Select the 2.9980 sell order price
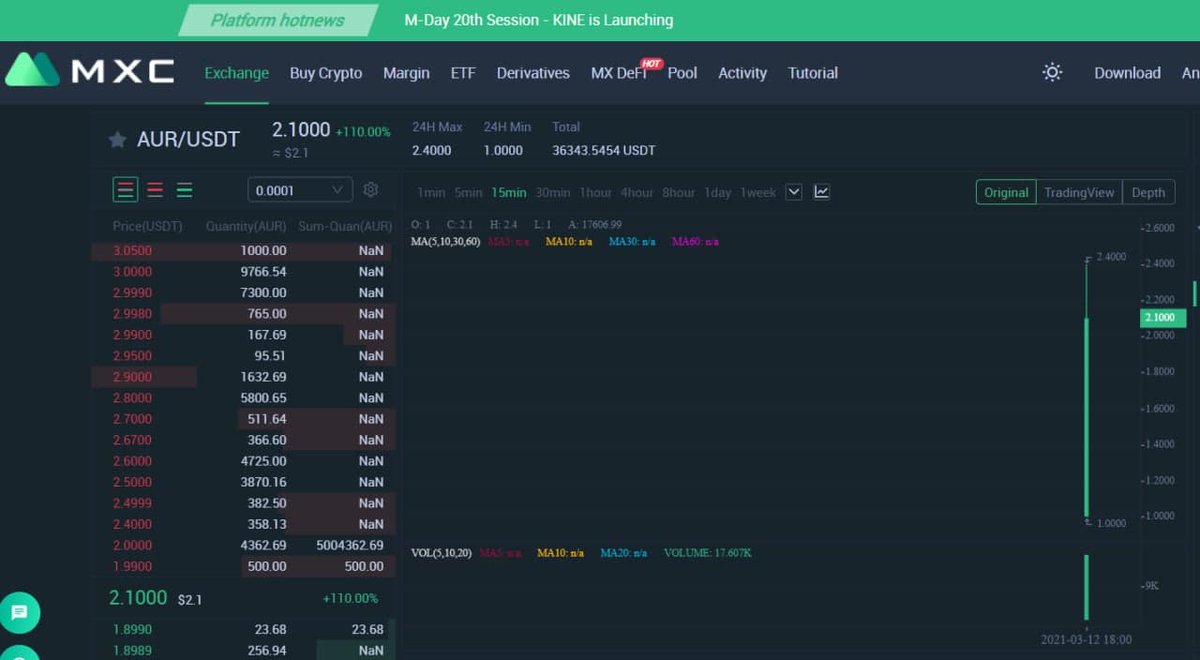This screenshot has width=1200, height=660. point(132,314)
